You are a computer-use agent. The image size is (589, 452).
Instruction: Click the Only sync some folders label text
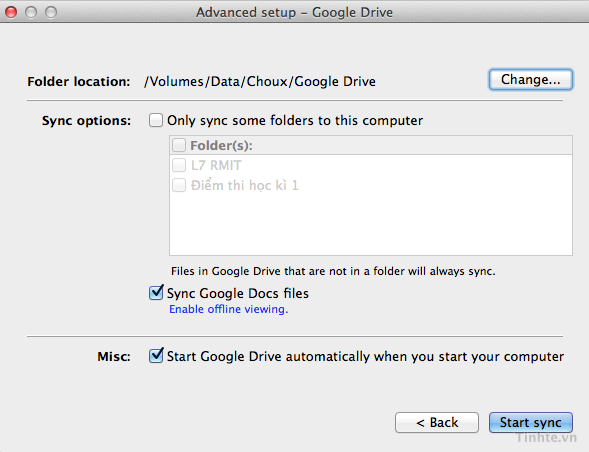coord(295,121)
